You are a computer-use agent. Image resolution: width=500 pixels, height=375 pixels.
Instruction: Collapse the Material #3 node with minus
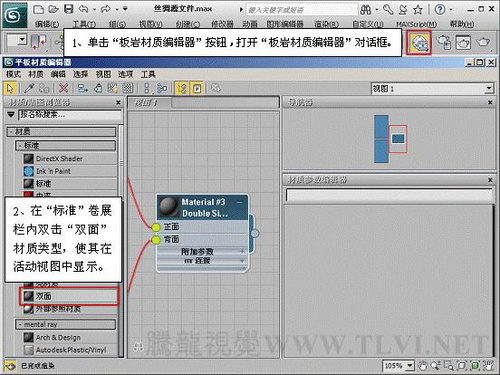pyautogui.click(x=239, y=202)
